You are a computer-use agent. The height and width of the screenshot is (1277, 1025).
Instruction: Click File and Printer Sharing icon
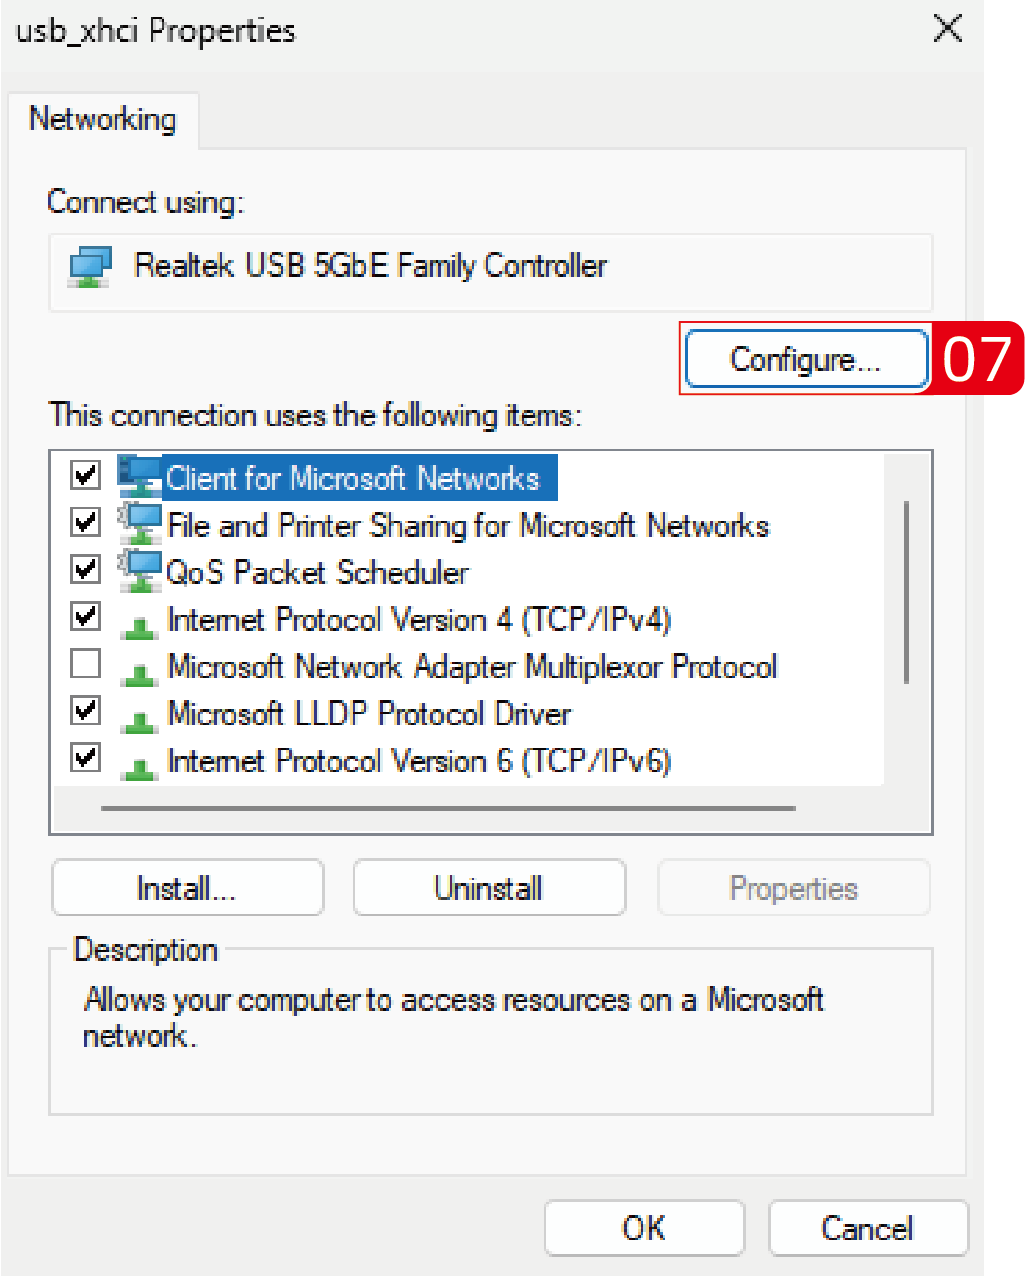[139, 524]
